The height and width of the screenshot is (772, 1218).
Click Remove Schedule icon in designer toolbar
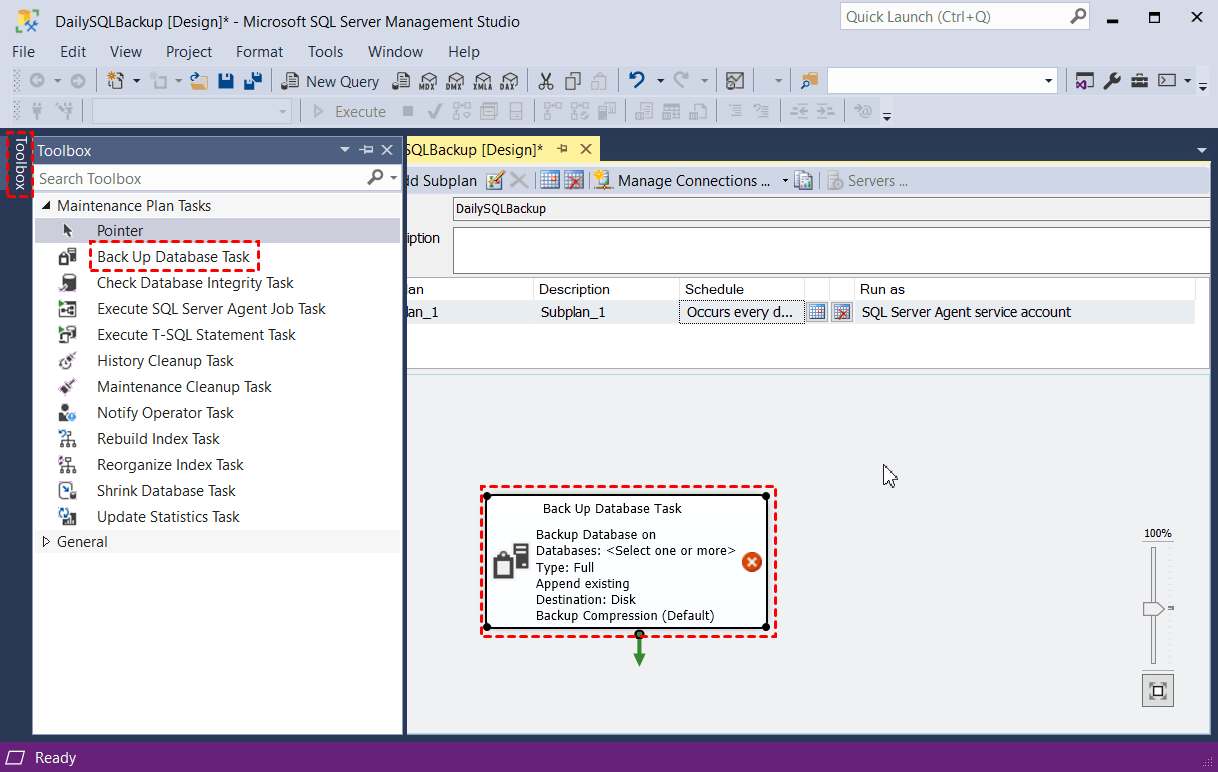(574, 180)
